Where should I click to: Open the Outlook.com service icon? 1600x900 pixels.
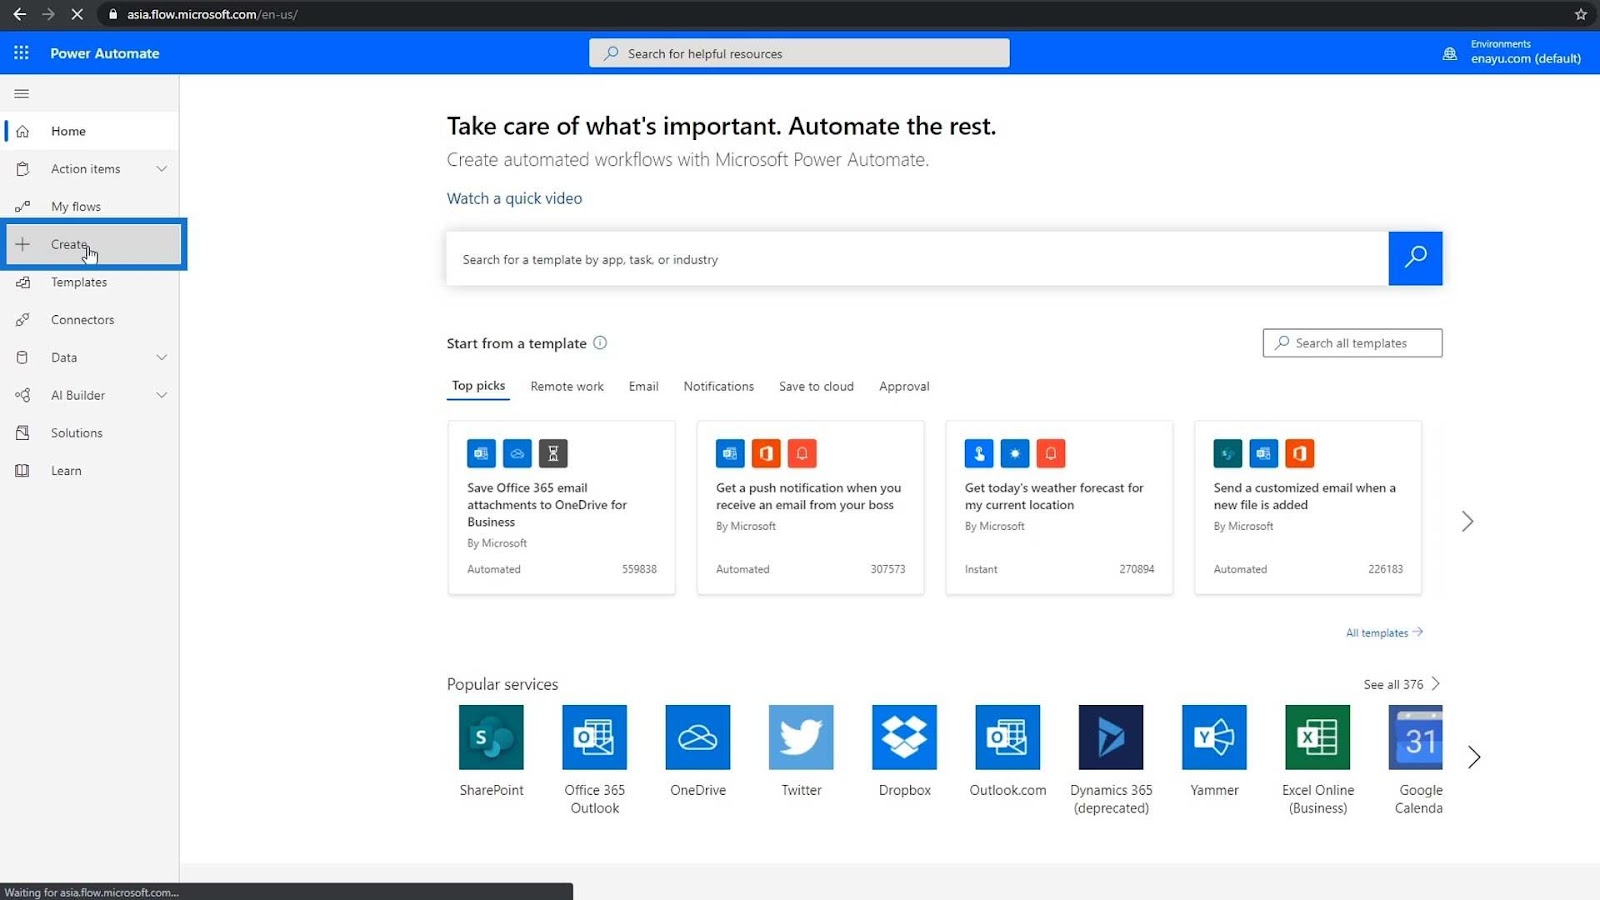(1008, 737)
